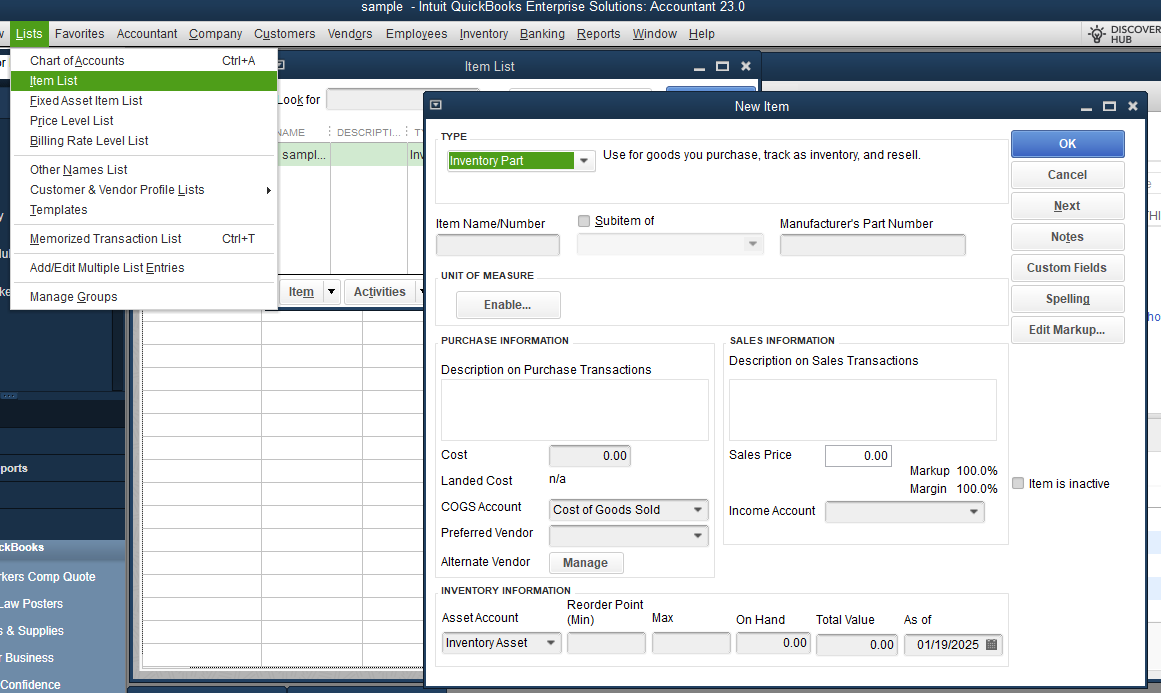This screenshot has height=693, width=1161.
Task: Focus the Reorder Point Min field
Action: (x=606, y=643)
